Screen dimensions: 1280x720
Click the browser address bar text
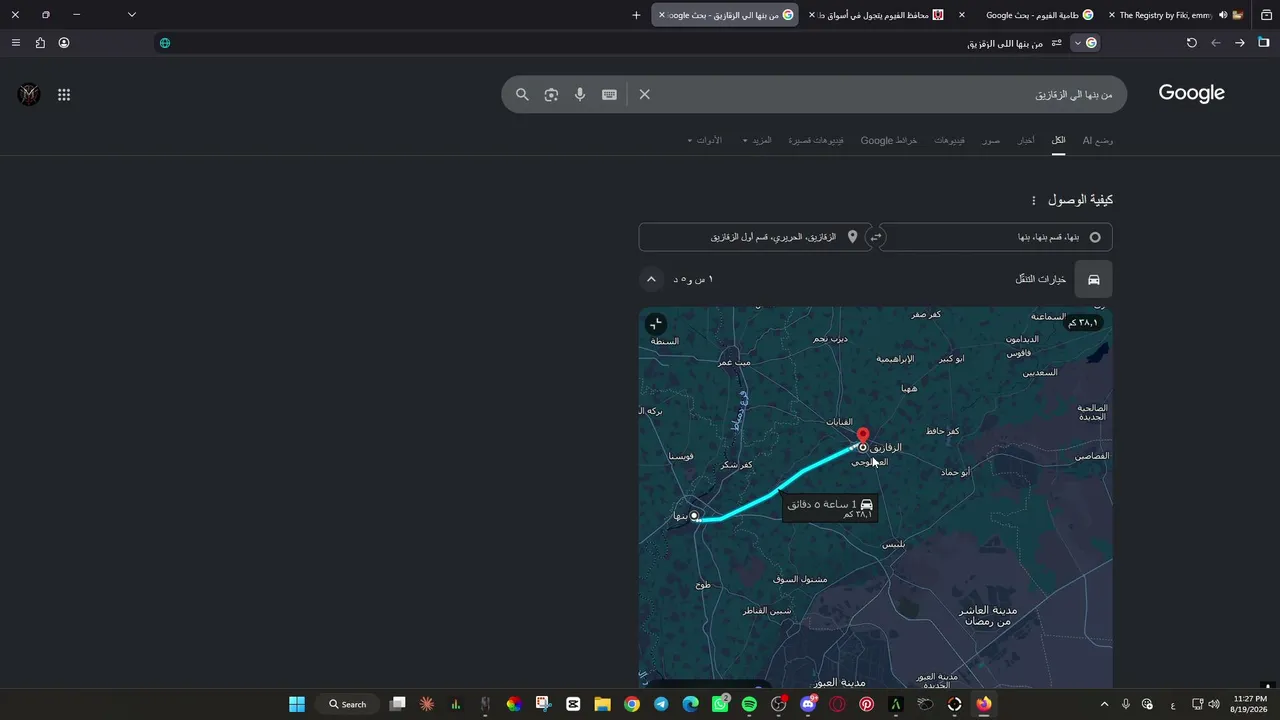tap(1005, 43)
